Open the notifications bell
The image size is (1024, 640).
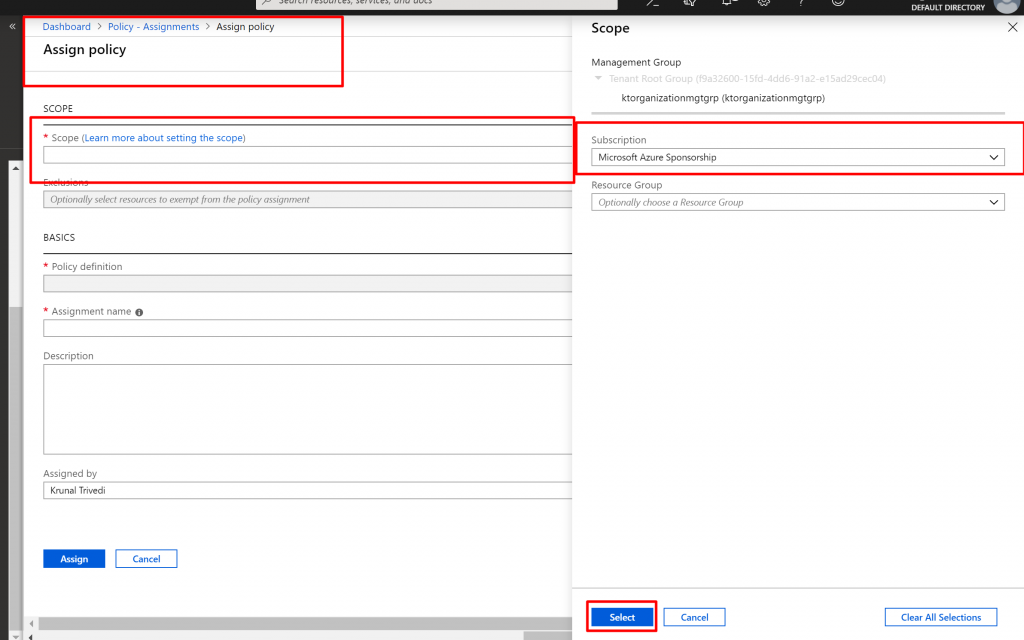click(729, 4)
